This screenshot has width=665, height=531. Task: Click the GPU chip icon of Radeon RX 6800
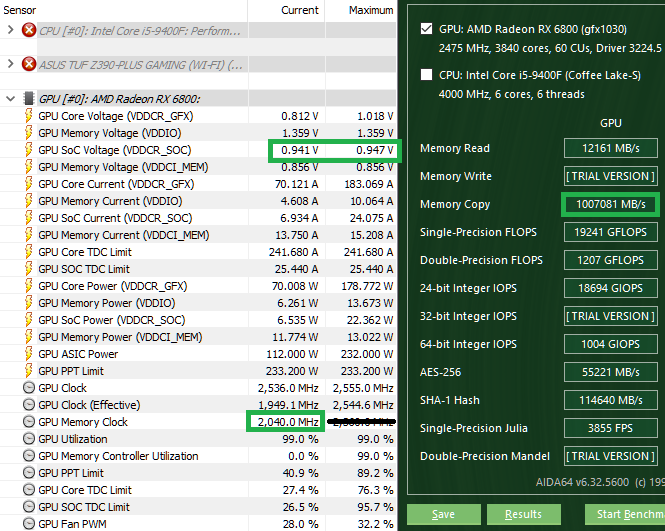[x=29, y=98]
